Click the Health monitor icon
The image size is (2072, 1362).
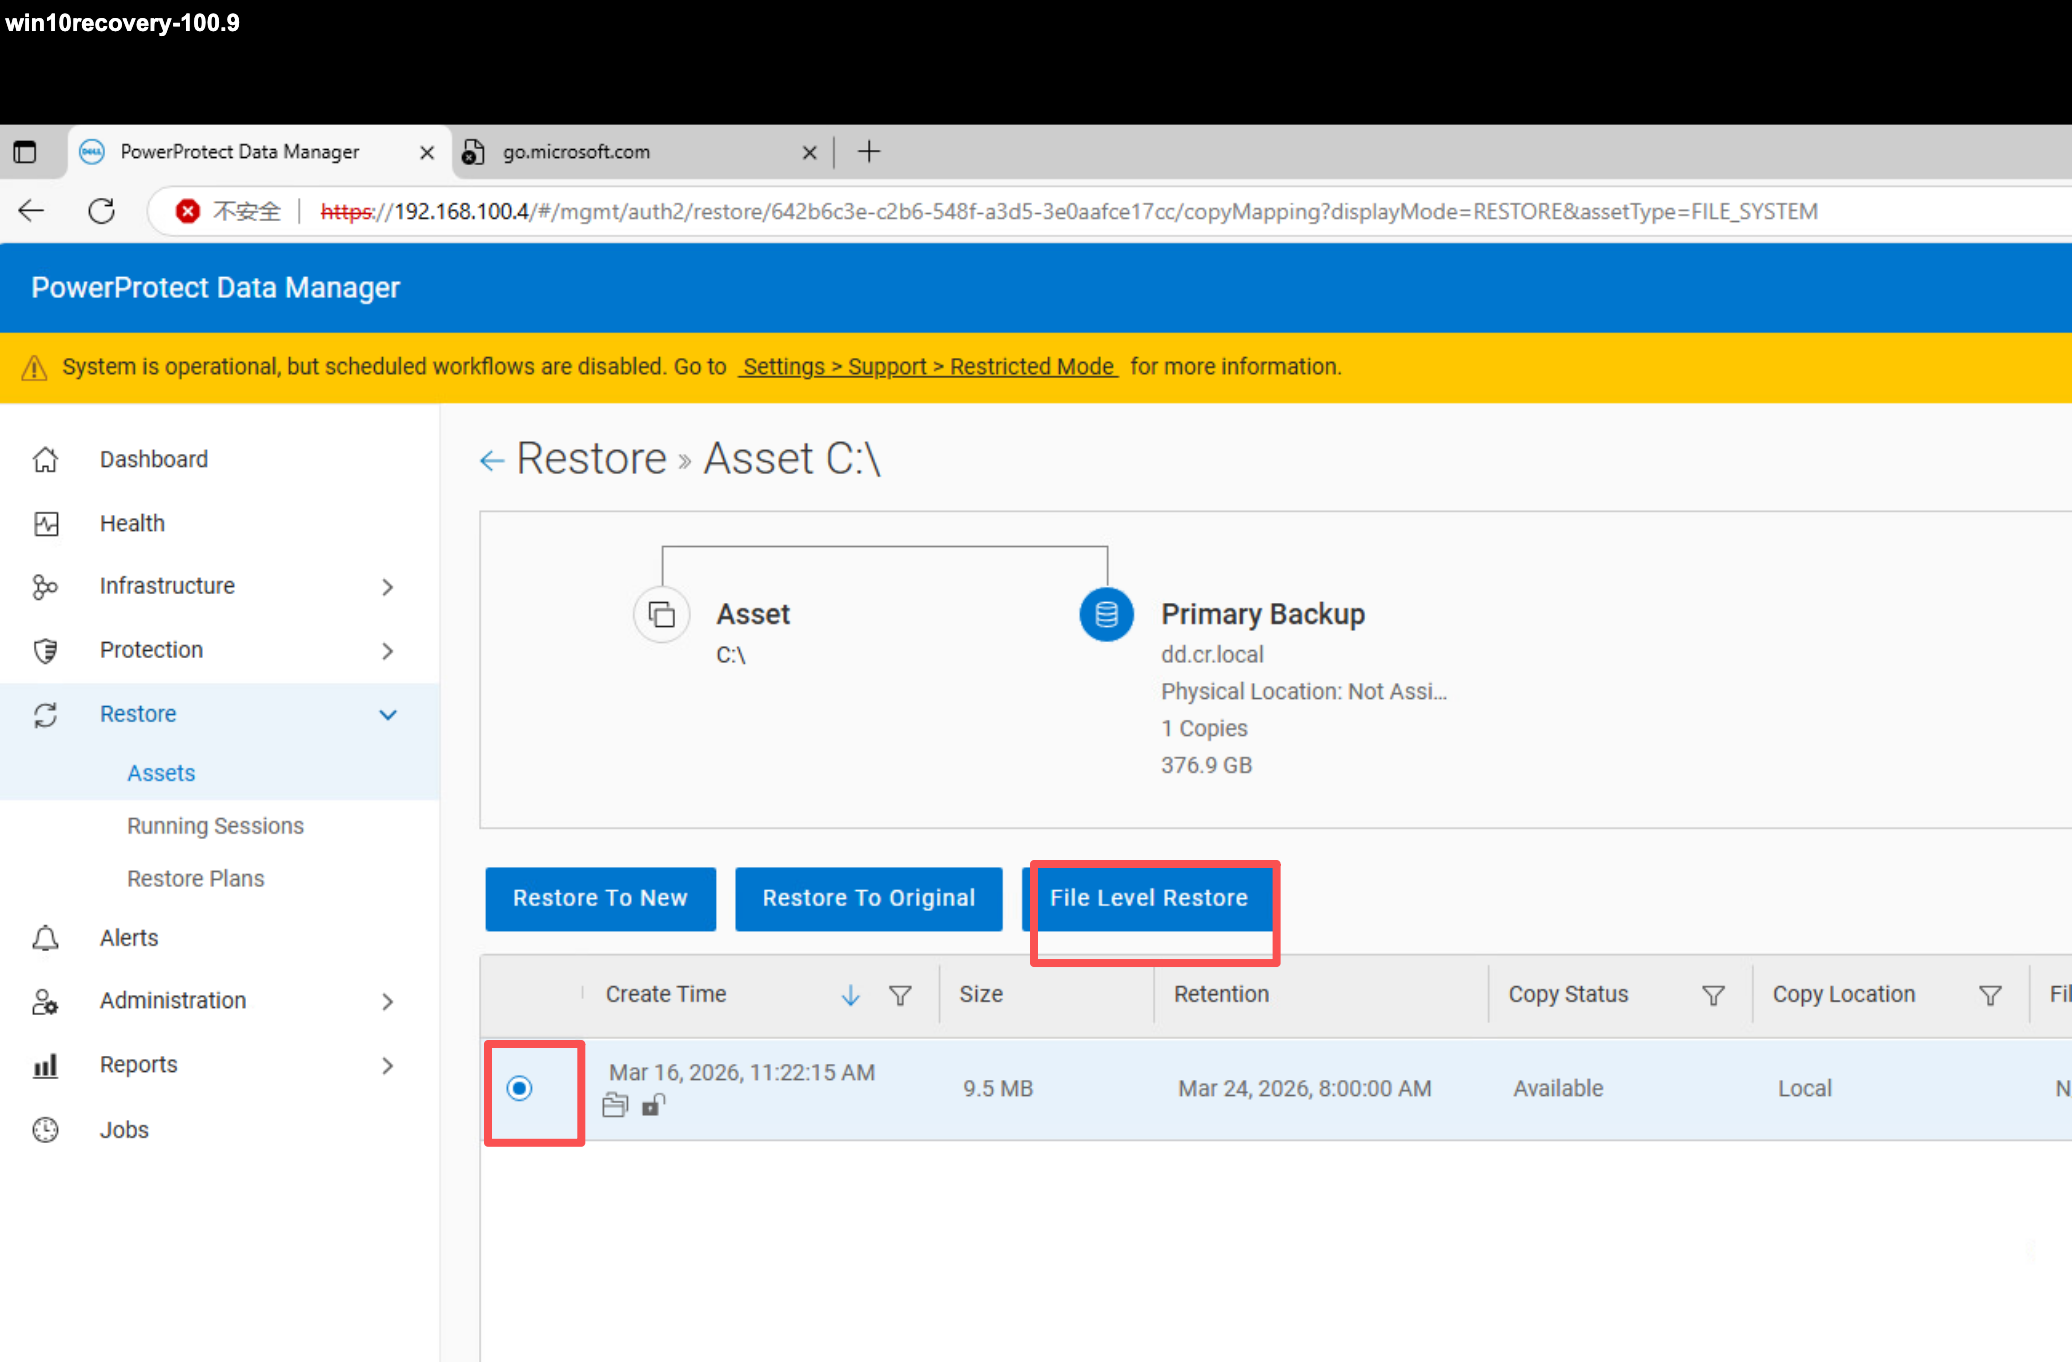(x=46, y=524)
